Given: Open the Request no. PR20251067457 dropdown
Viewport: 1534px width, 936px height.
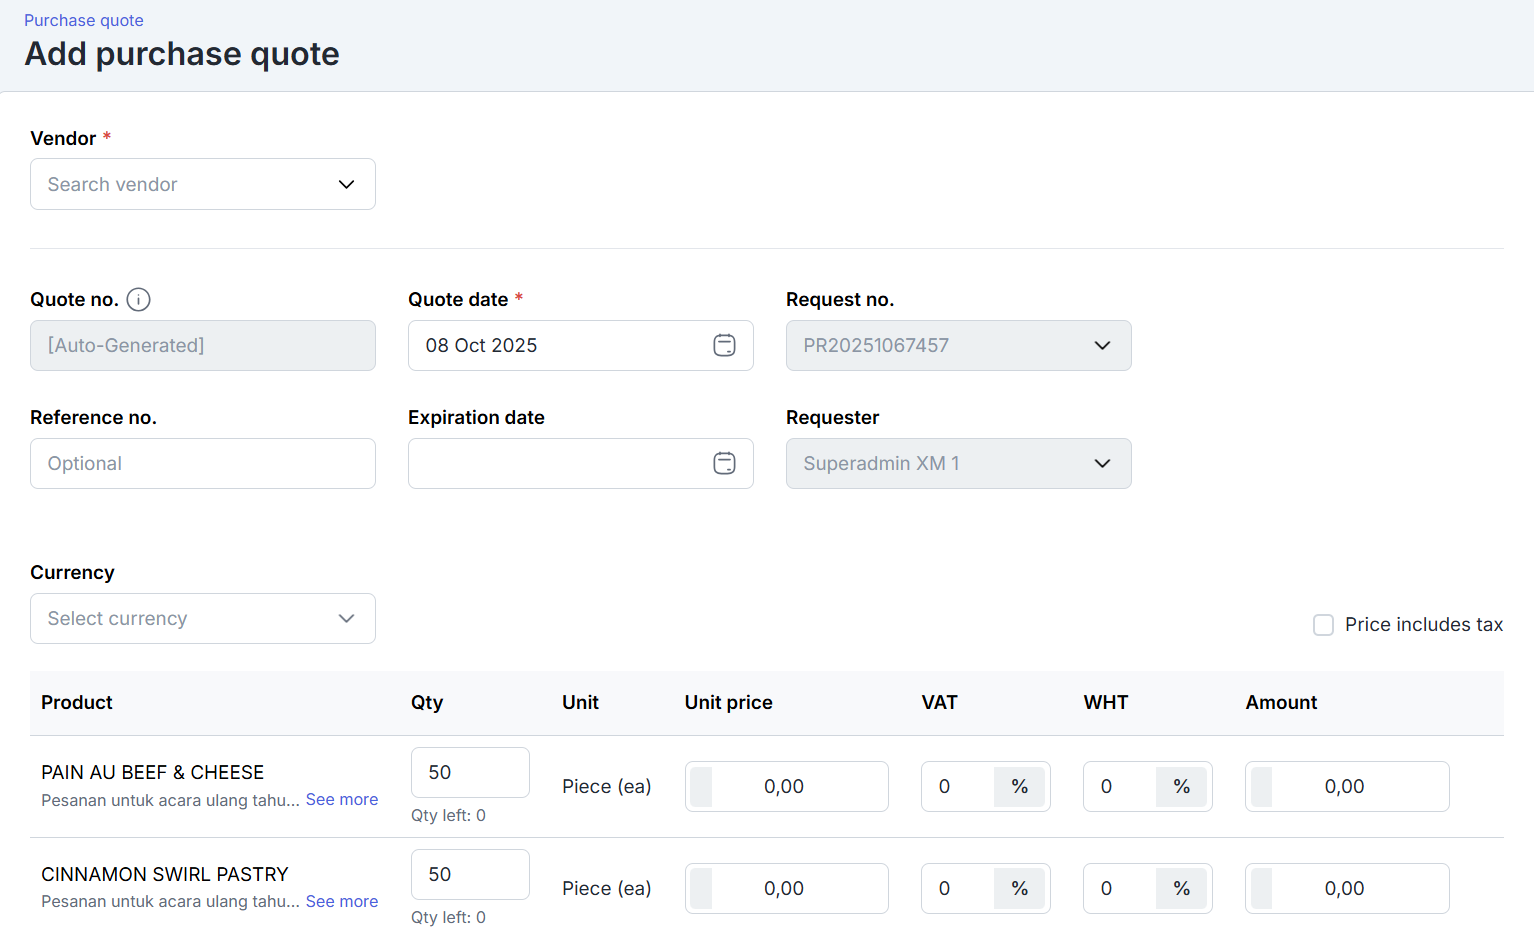Looking at the screenshot, I should (x=958, y=345).
